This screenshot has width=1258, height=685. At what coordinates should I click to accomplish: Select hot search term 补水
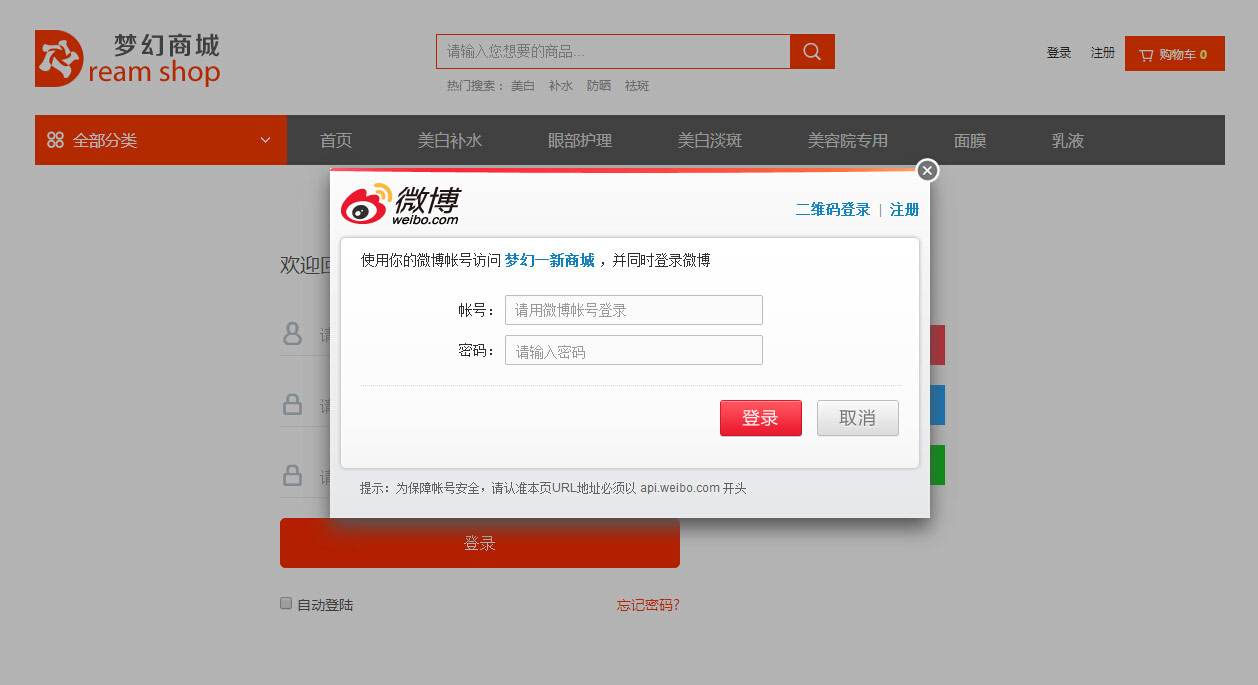(561, 86)
